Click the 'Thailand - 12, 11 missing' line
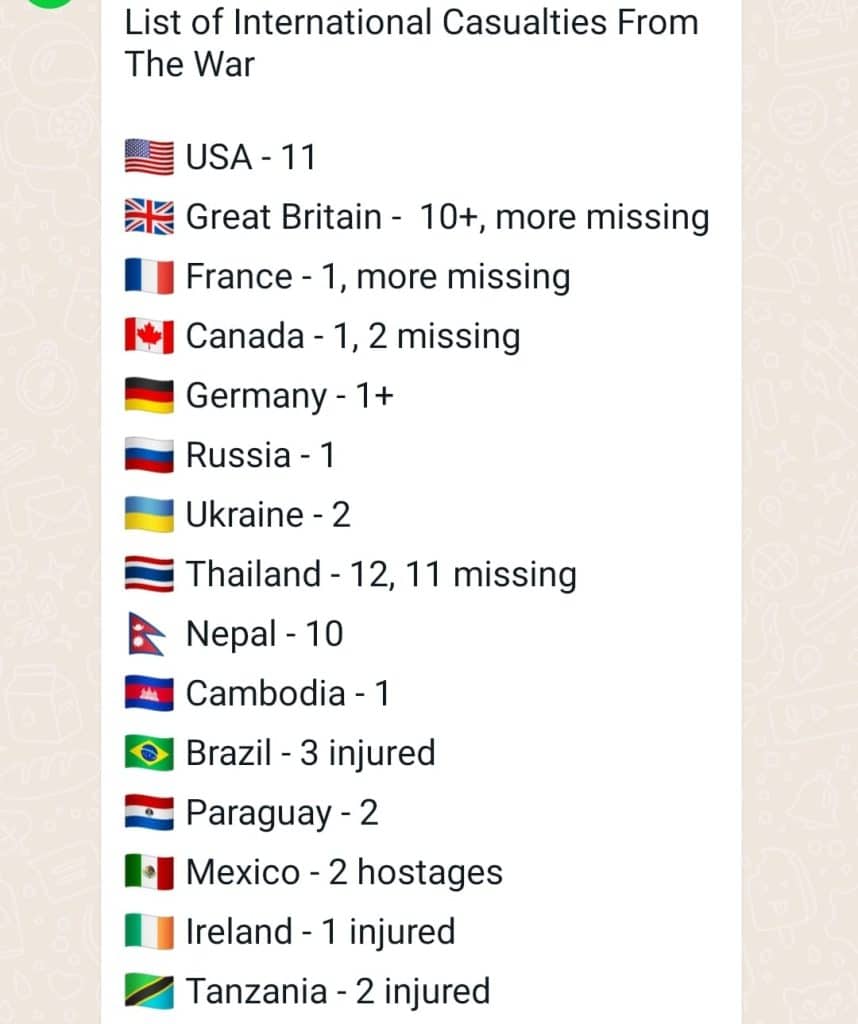 [x=351, y=575]
